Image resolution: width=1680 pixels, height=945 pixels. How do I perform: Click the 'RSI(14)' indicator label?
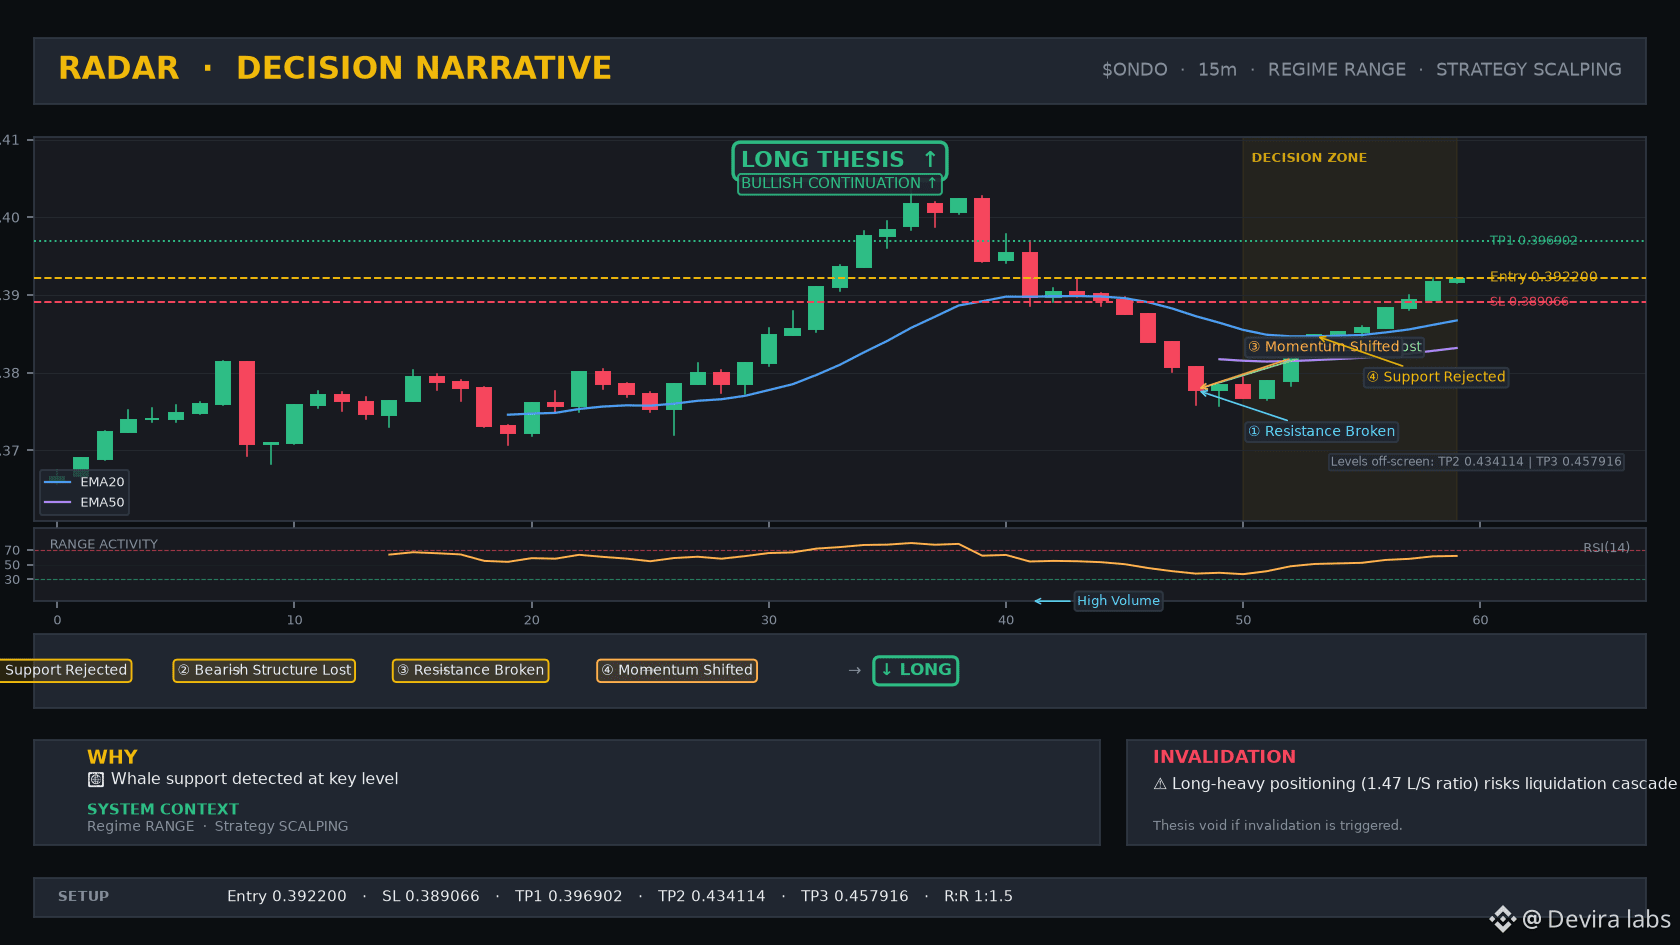[1606, 548]
